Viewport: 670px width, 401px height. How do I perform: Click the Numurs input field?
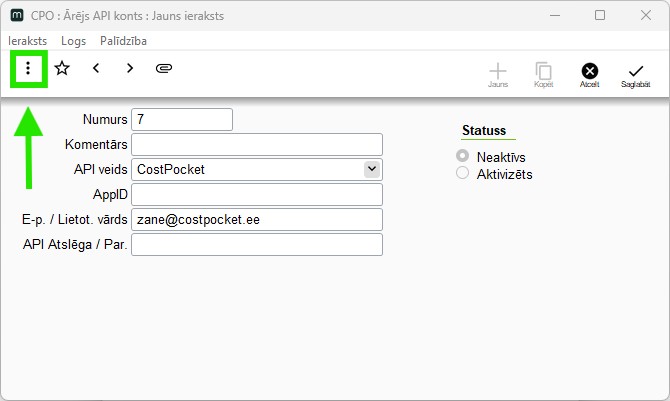(x=182, y=120)
